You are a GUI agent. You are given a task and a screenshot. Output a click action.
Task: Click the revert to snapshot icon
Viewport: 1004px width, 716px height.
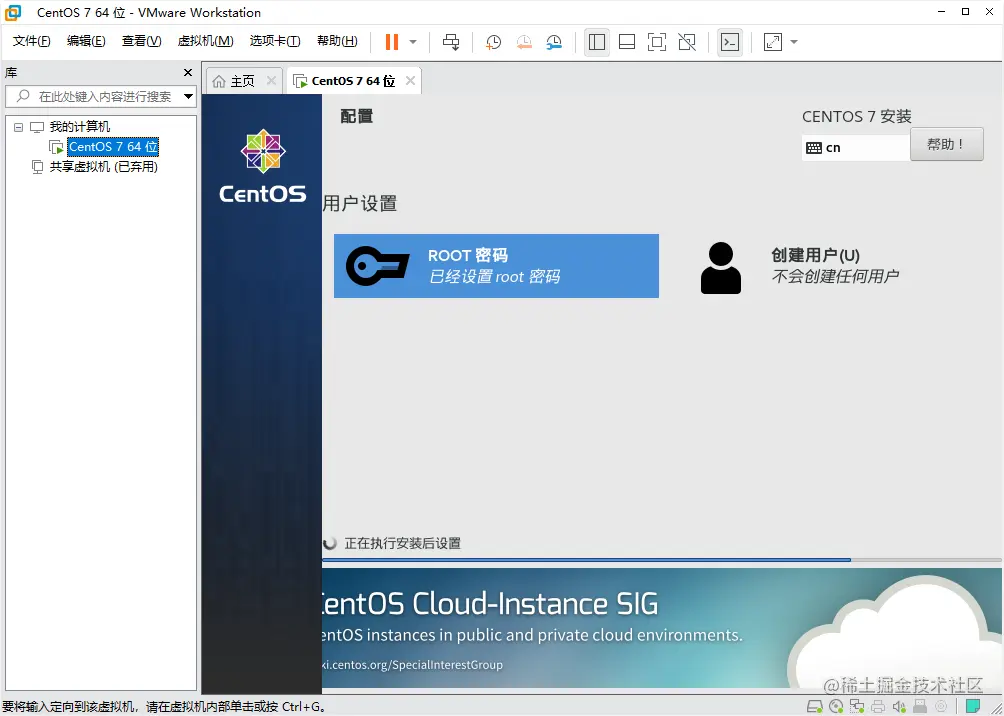coord(524,42)
